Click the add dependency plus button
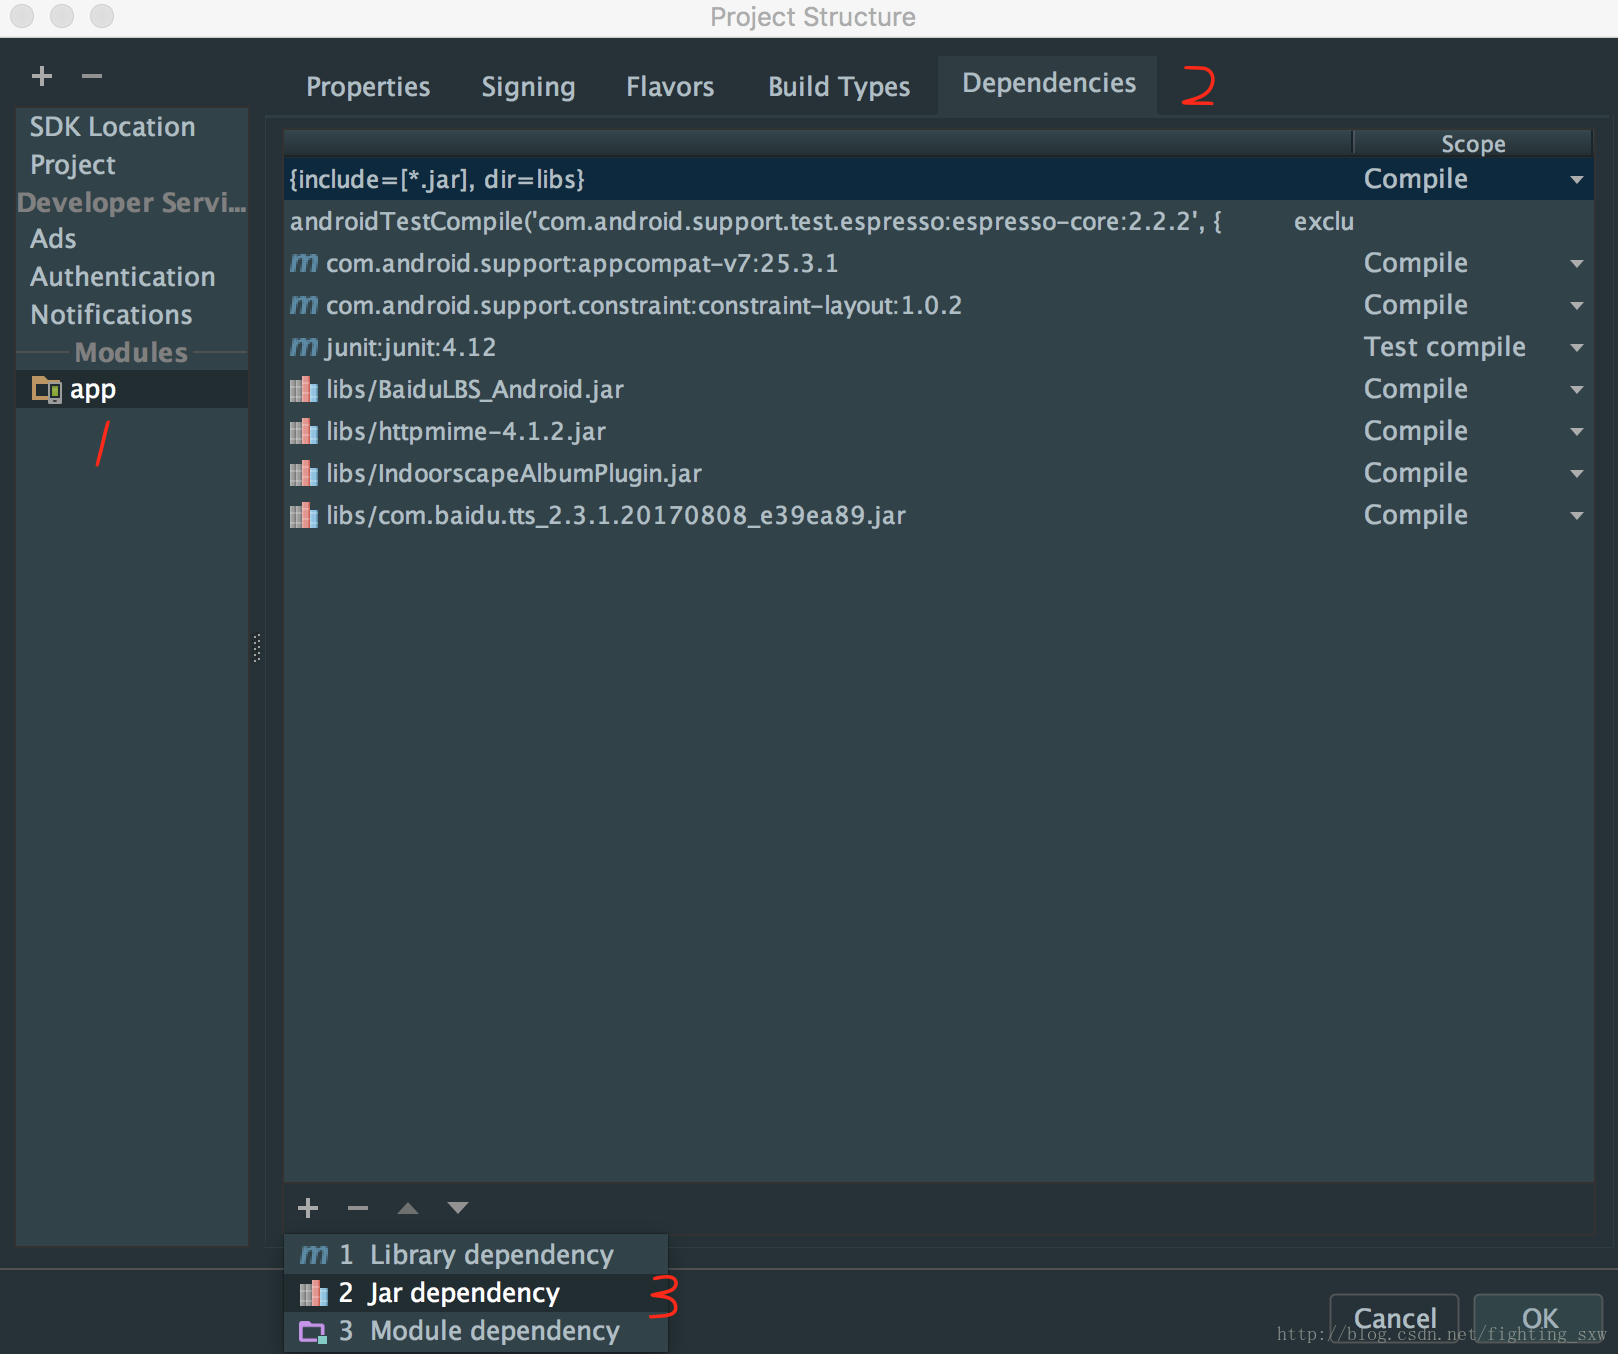The width and height of the screenshot is (1618, 1354). click(308, 1208)
